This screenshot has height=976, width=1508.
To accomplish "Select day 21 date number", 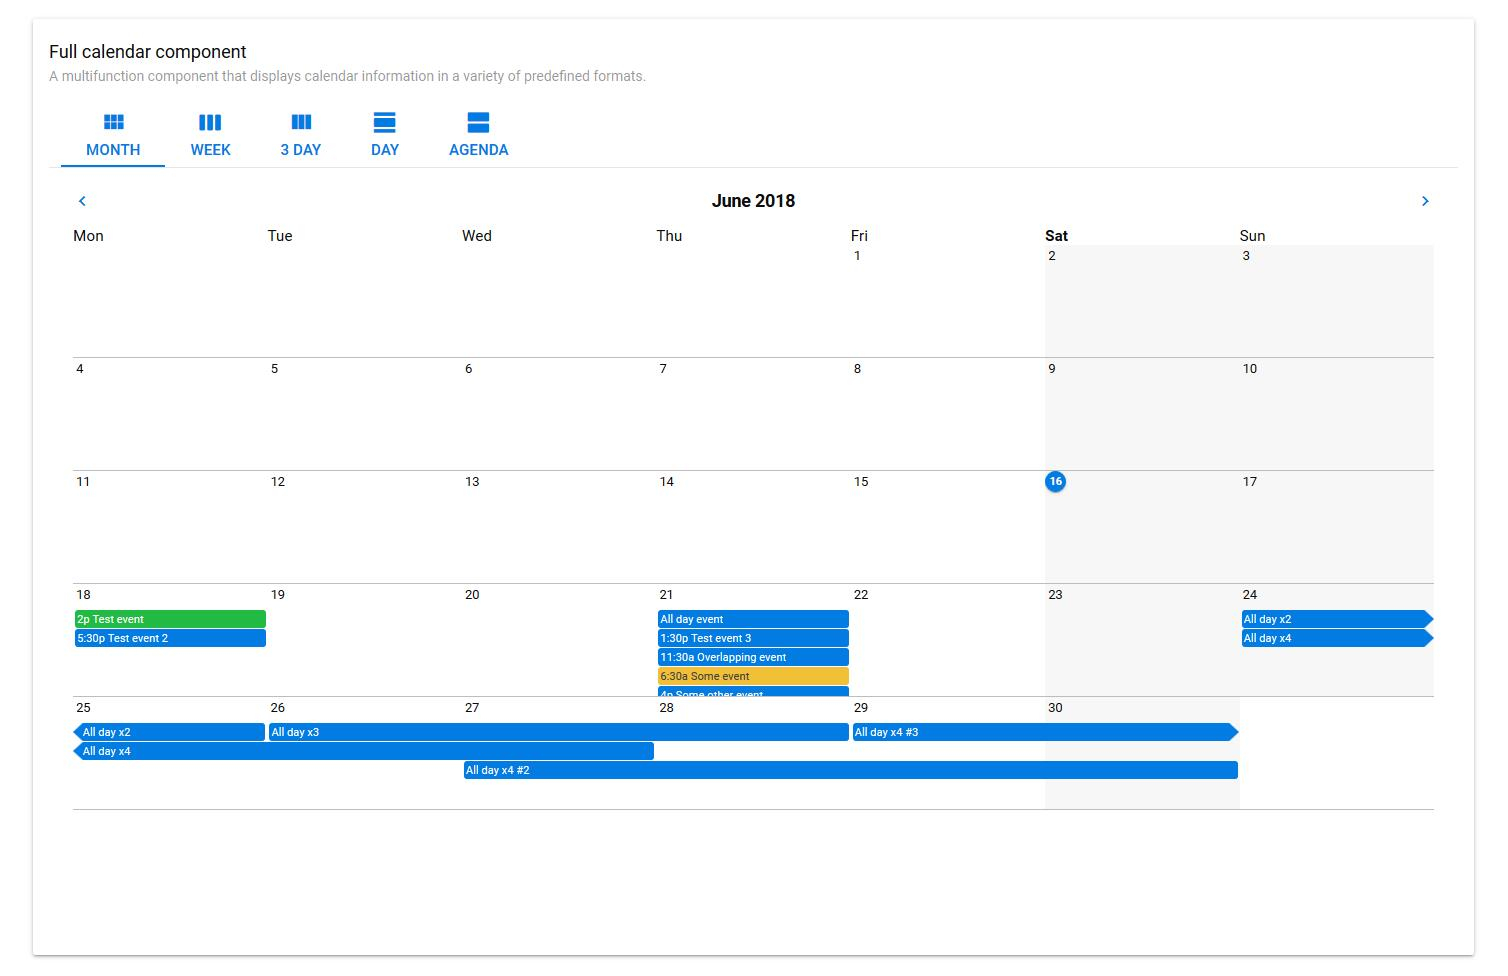I will (666, 595).
